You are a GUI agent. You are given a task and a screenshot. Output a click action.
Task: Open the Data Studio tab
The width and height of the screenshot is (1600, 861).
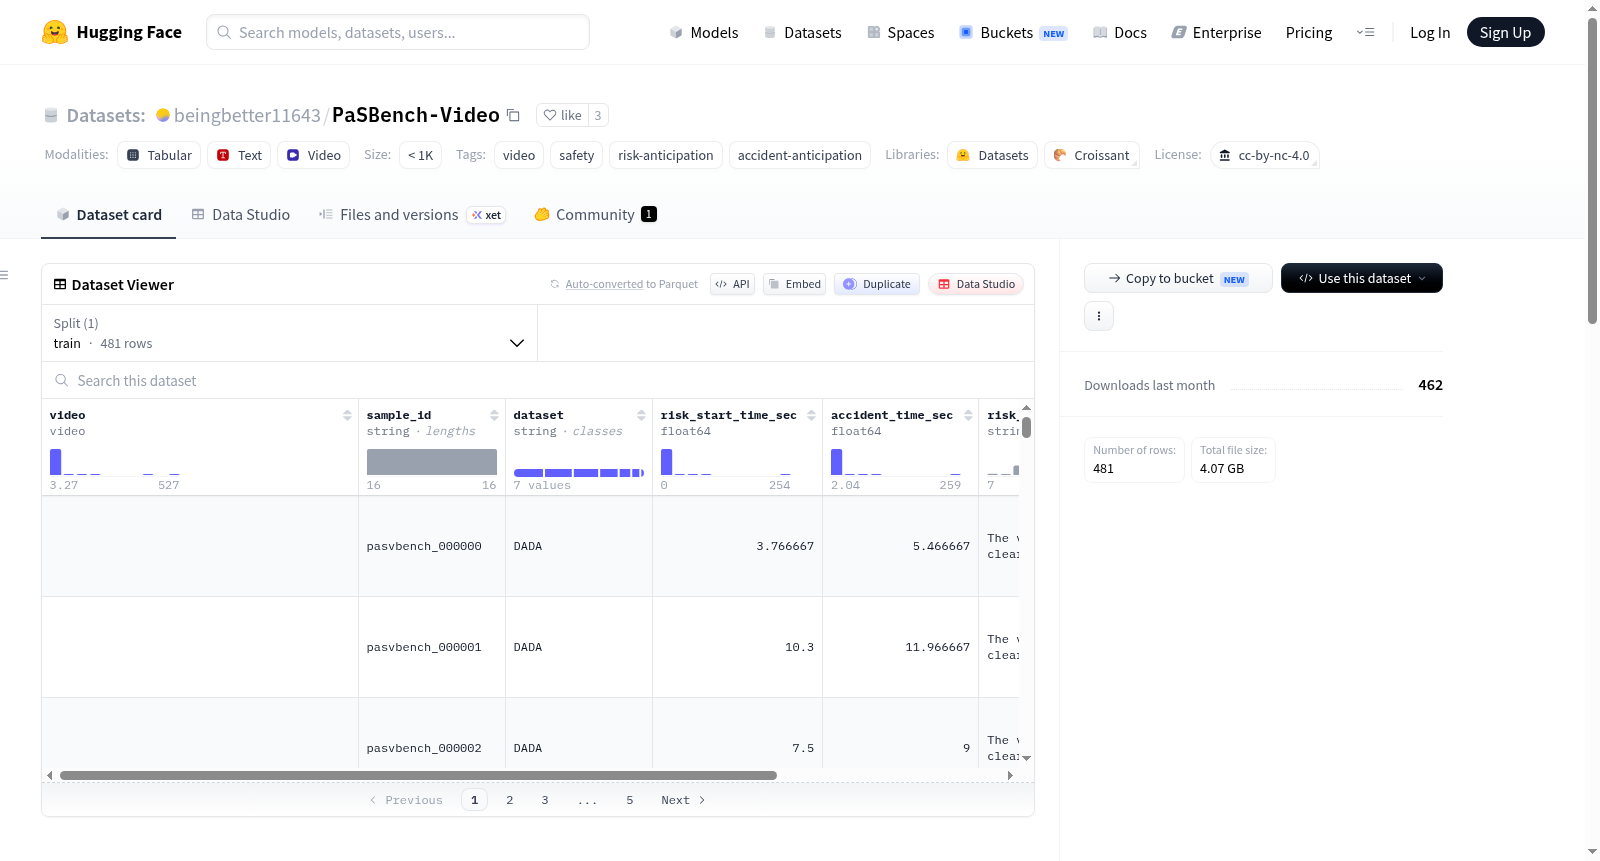point(241,215)
